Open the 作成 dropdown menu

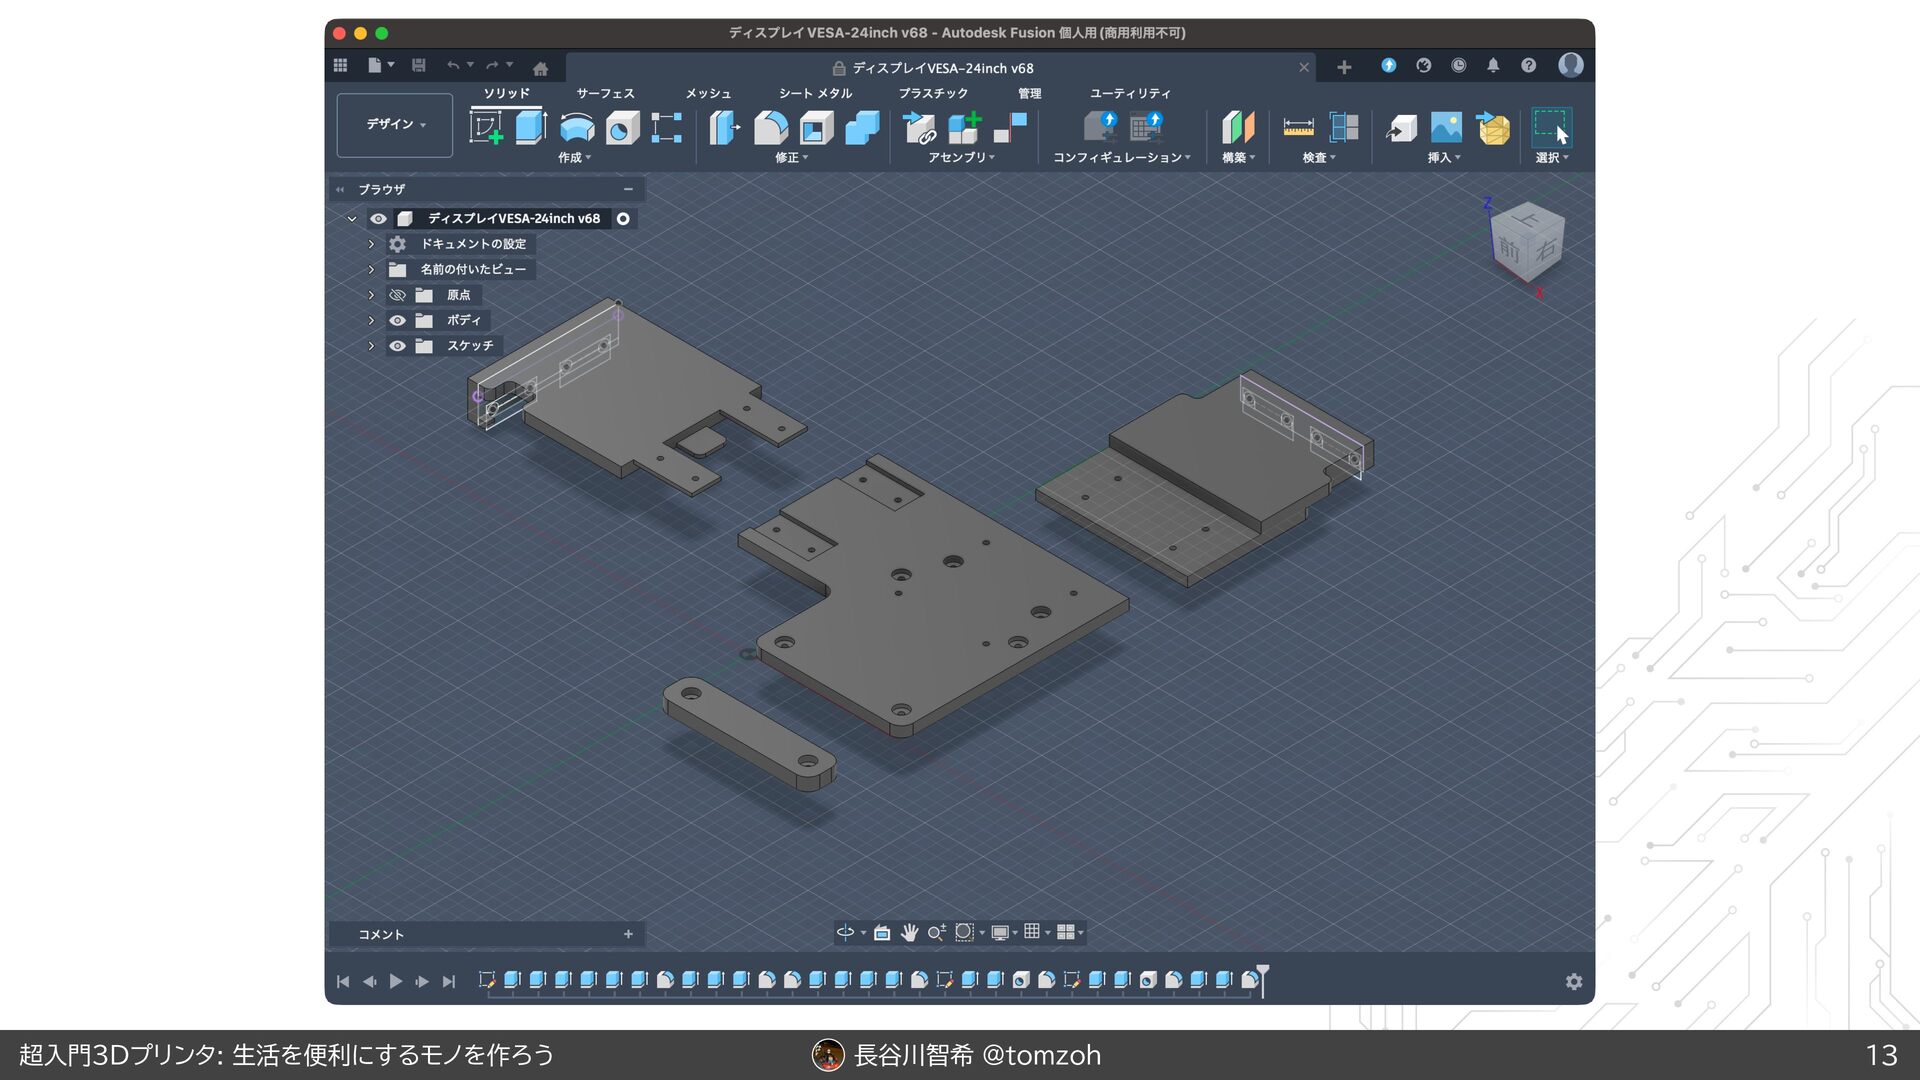tap(574, 158)
